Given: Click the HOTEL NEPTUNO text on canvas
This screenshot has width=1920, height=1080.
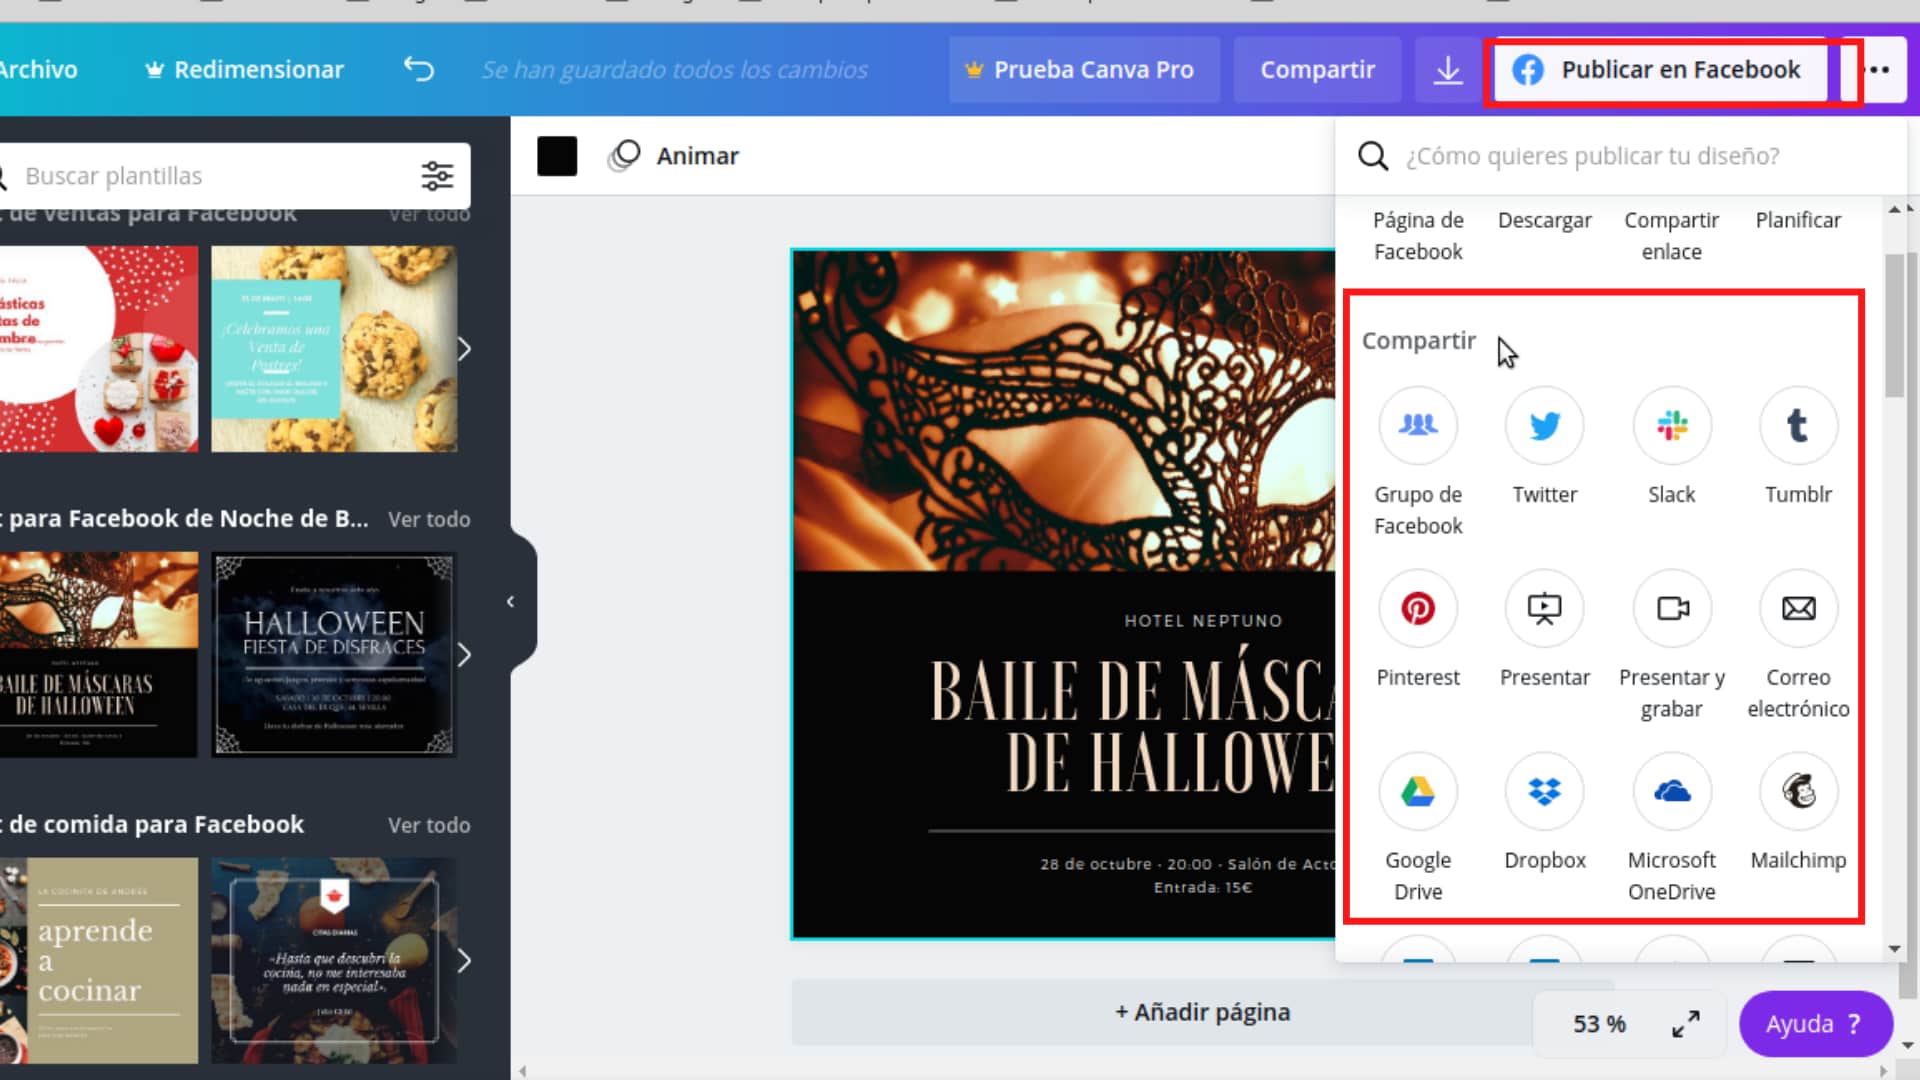Looking at the screenshot, I should [1202, 621].
